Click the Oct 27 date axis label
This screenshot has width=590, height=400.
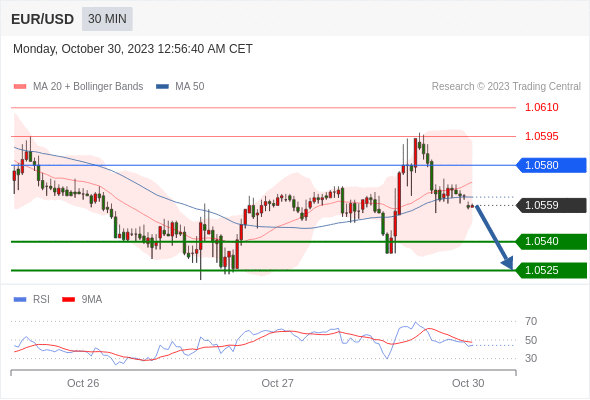[277, 383]
